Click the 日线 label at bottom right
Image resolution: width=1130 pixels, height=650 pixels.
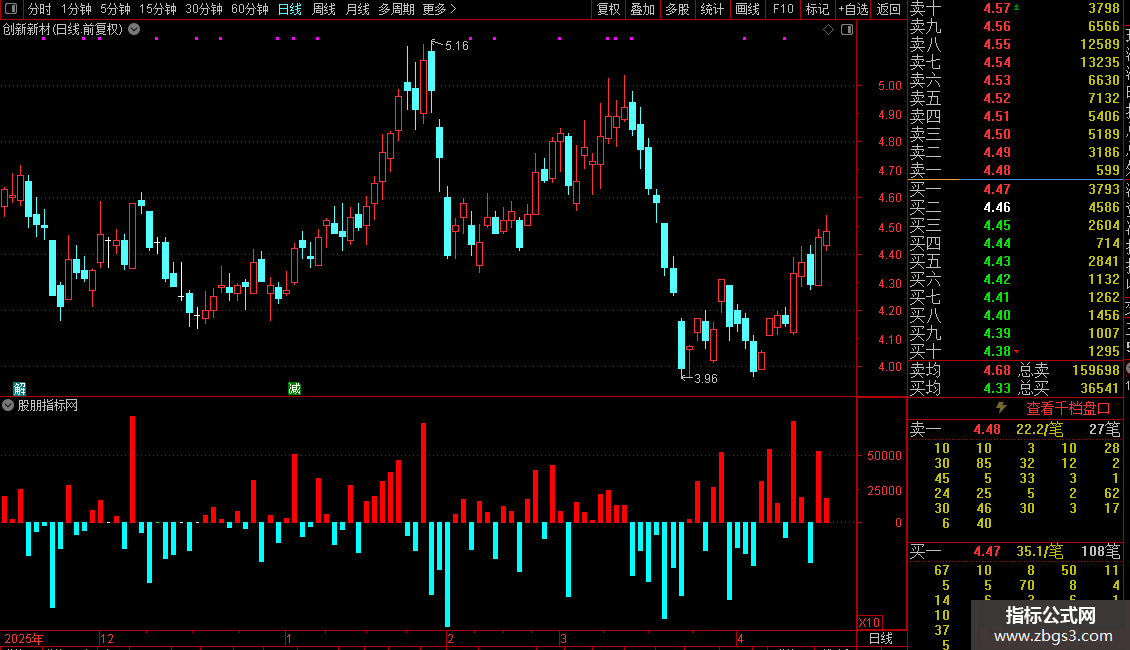coord(881,638)
